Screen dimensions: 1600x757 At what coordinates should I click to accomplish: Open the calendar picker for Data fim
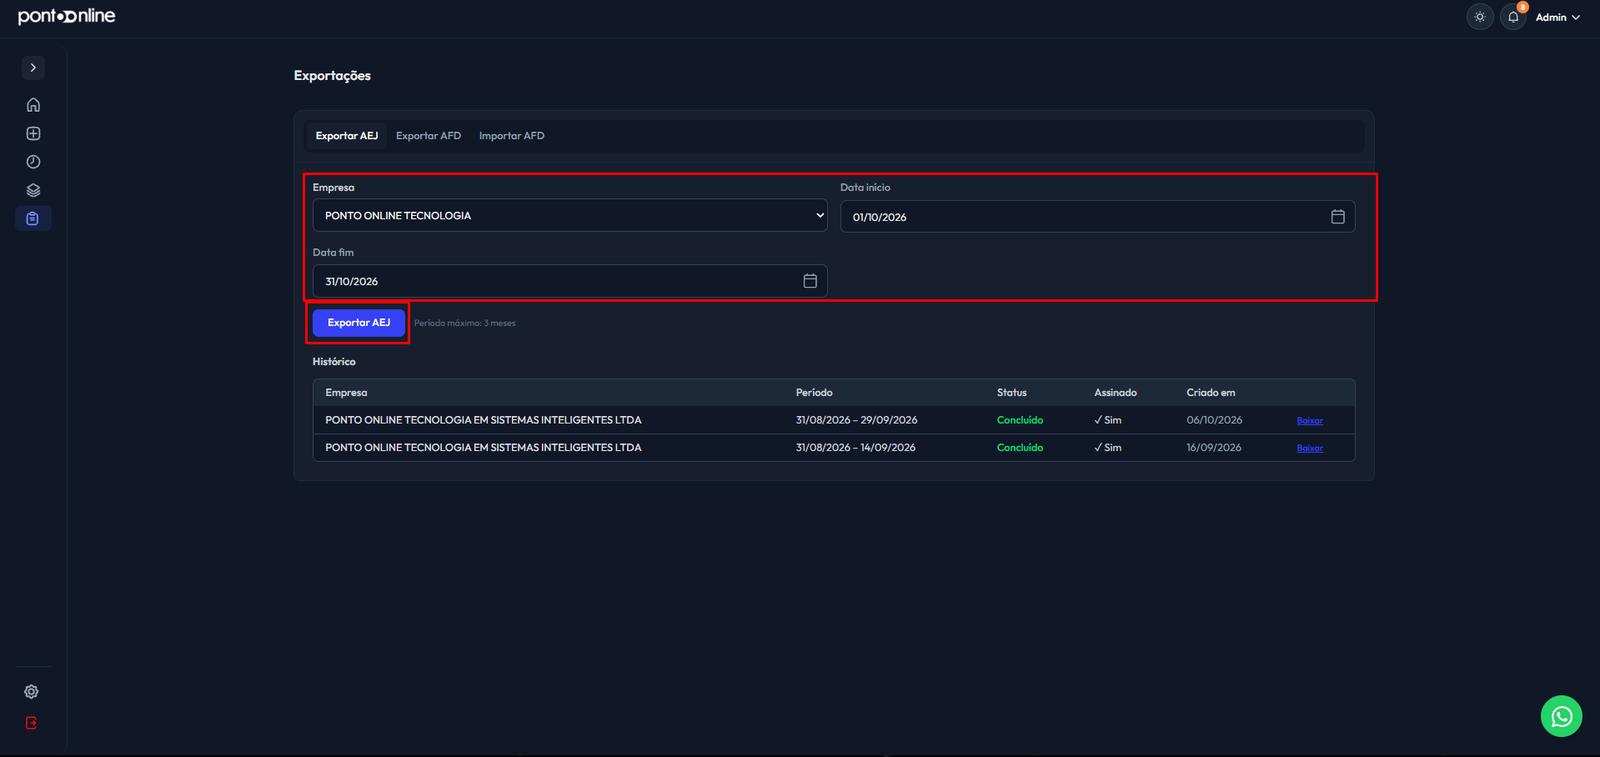[810, 281]
